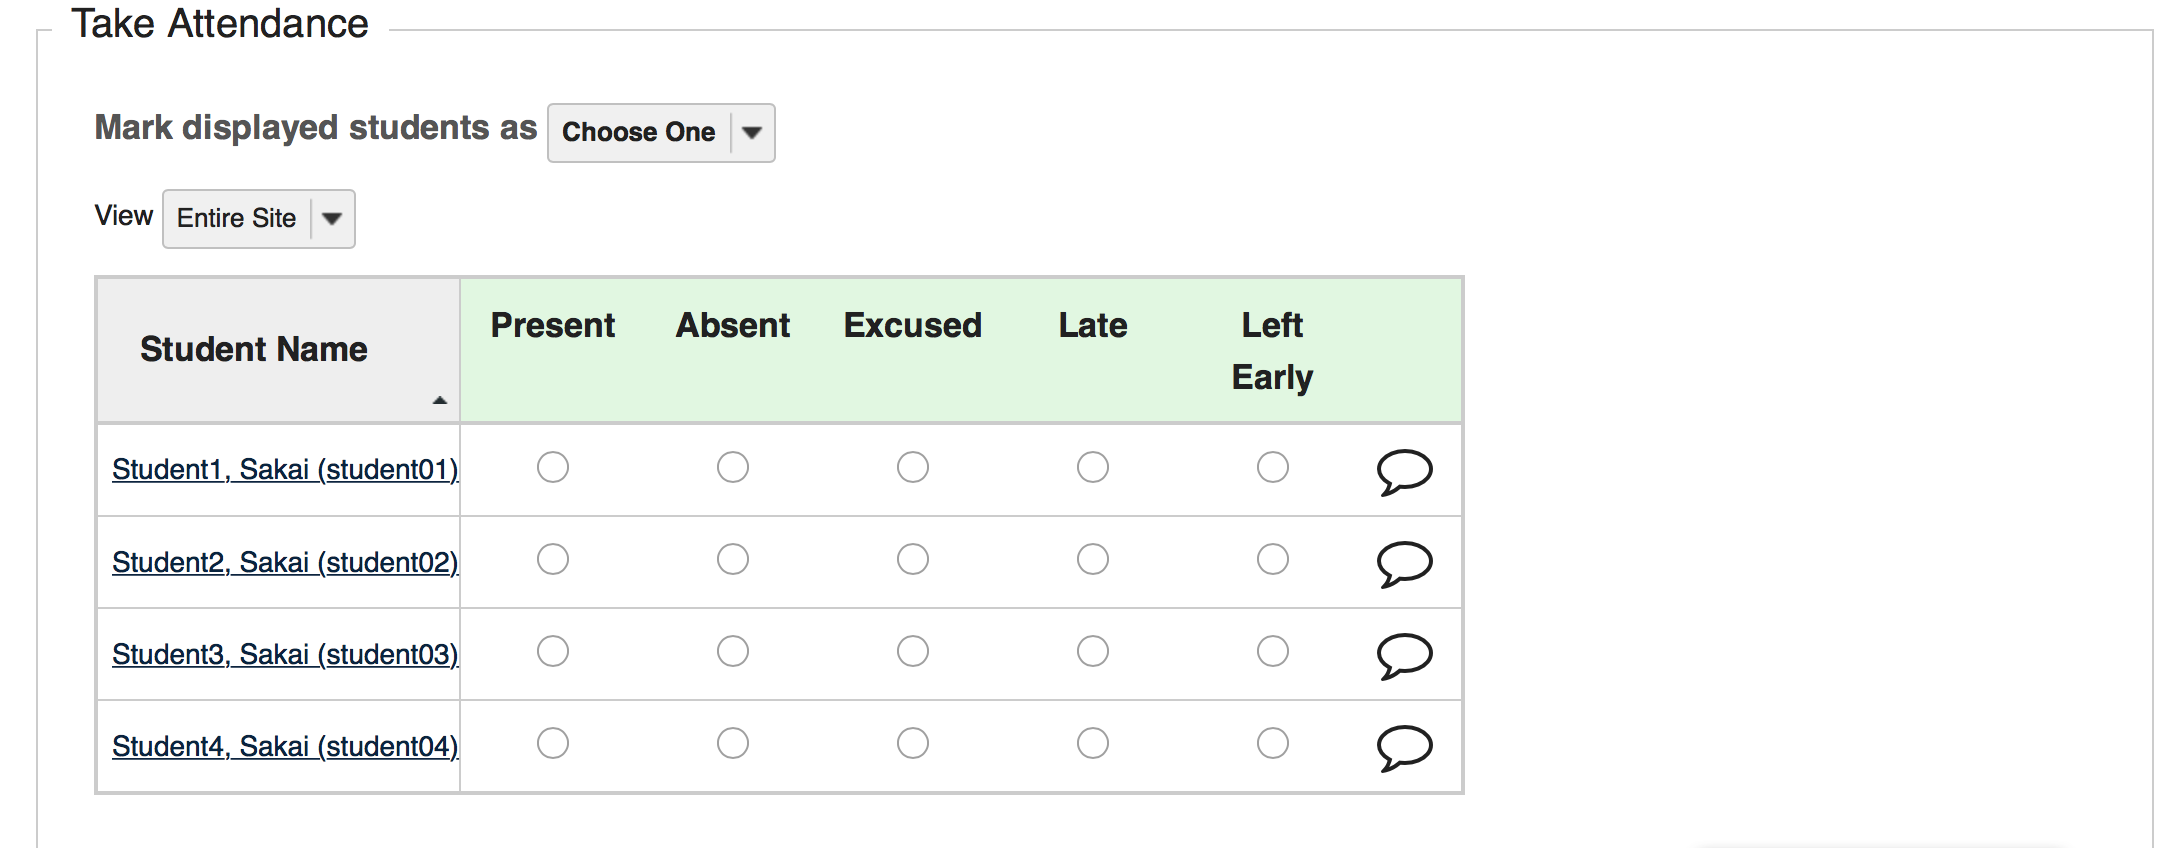The image size is (2172, 848).
Task: Mark Student2 as Absent
Action: tap(733, 559)
